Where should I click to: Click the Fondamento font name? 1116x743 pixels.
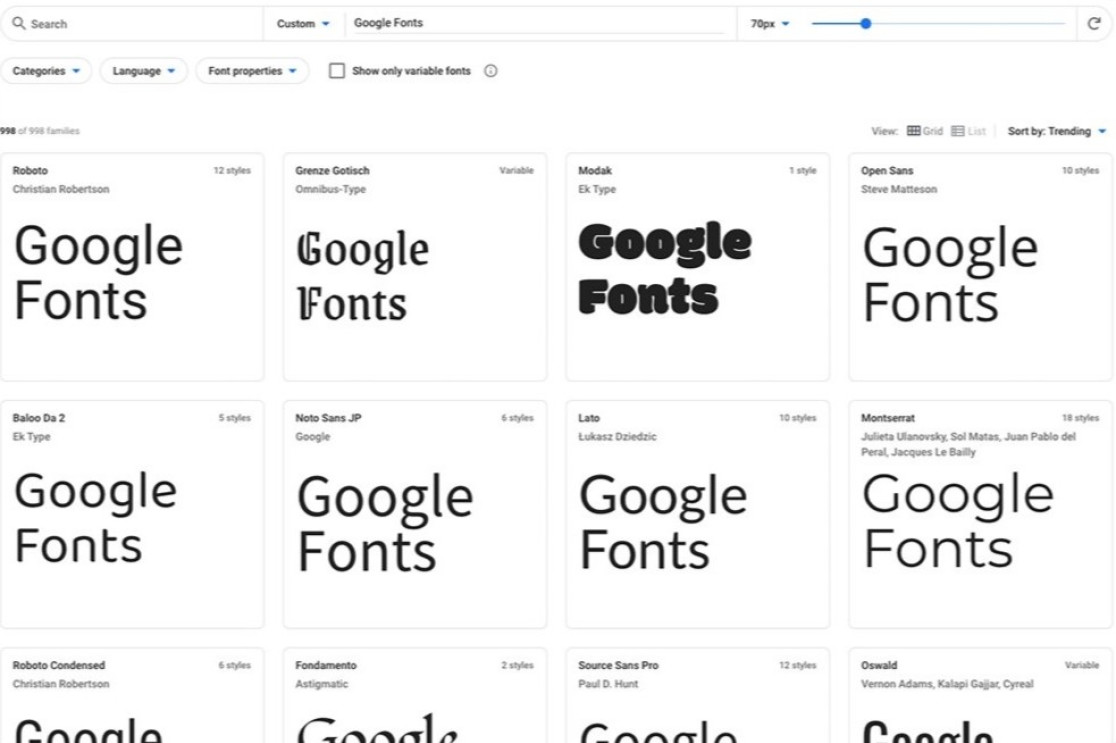(326, 665)
